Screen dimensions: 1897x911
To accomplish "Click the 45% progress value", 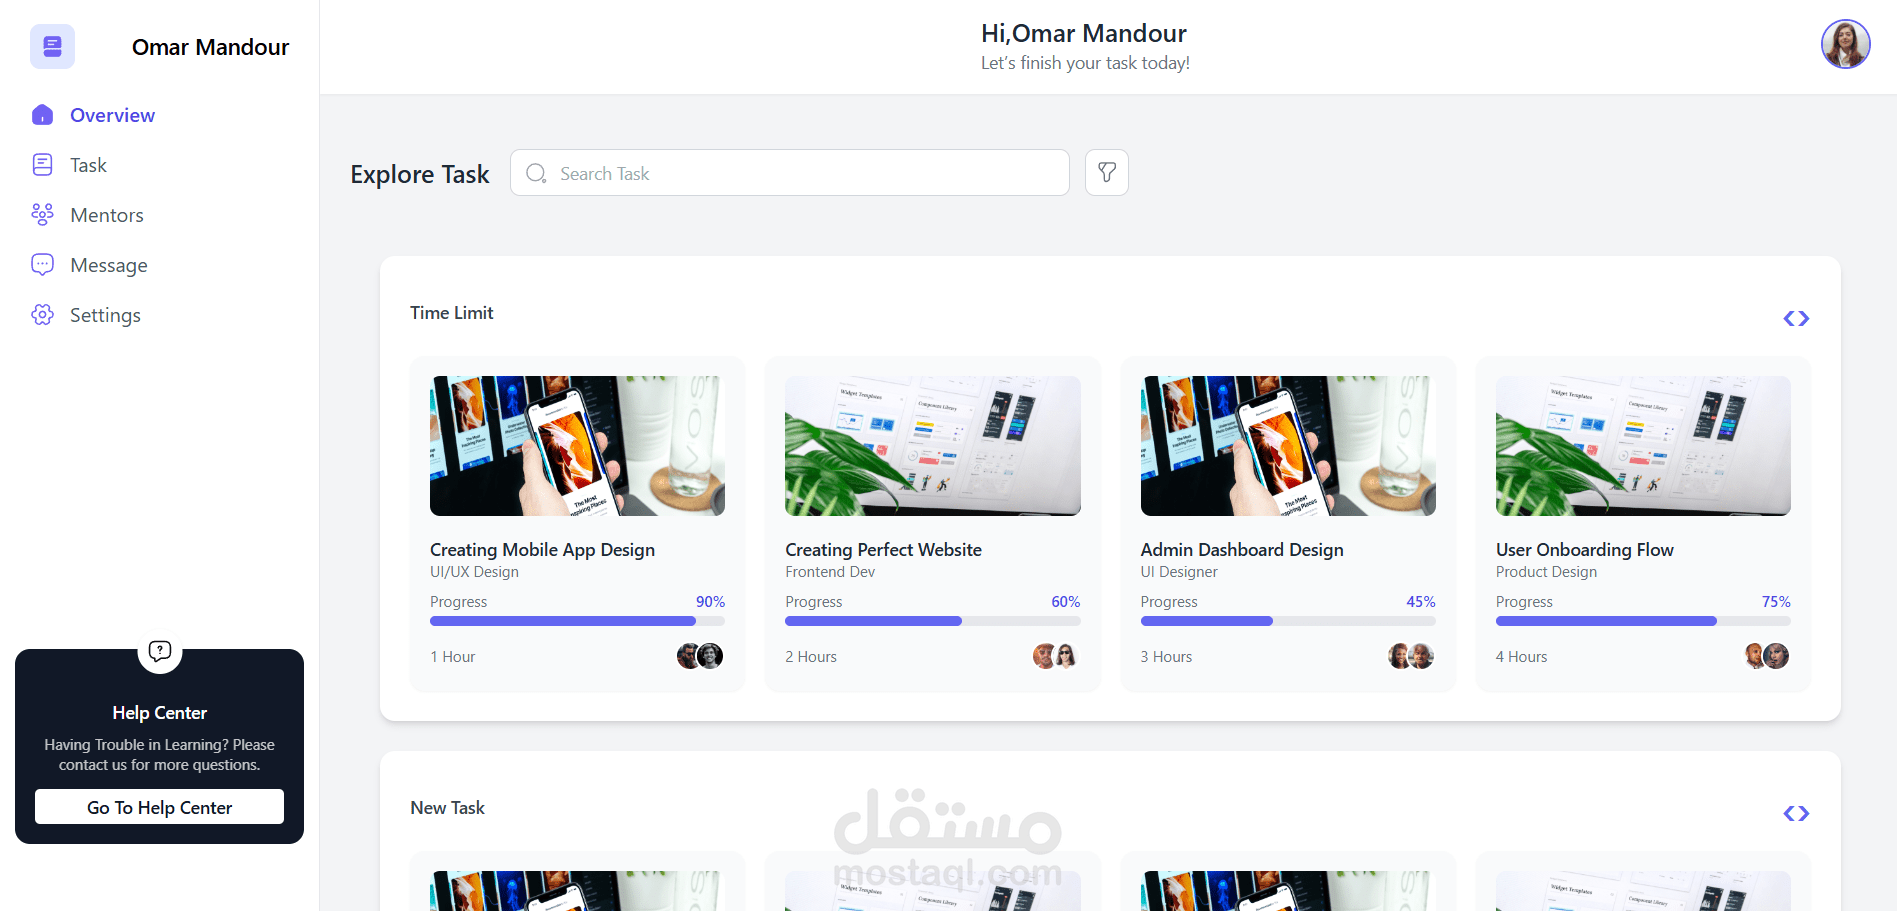I will tap(1421, 602).
